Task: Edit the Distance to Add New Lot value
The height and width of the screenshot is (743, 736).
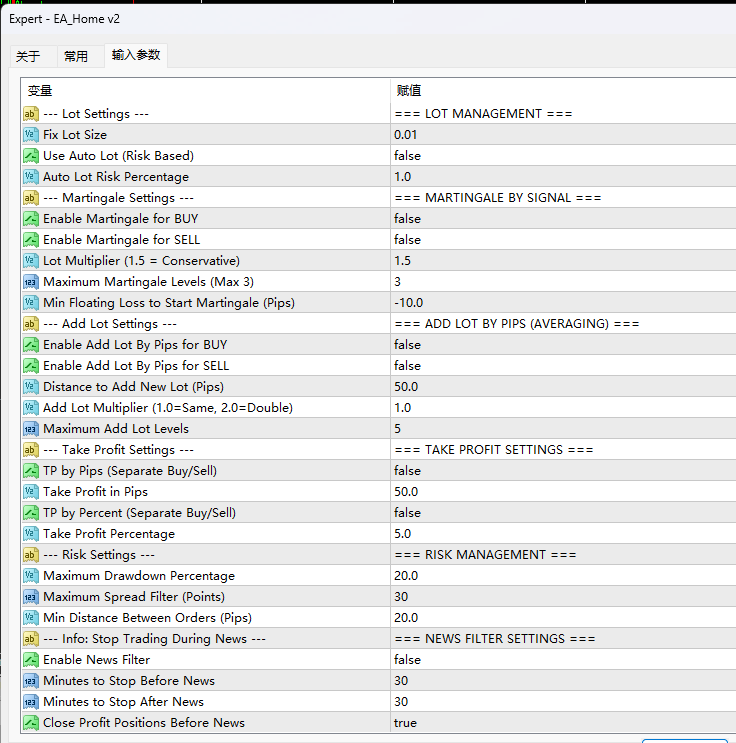Action: pos(406,387)
